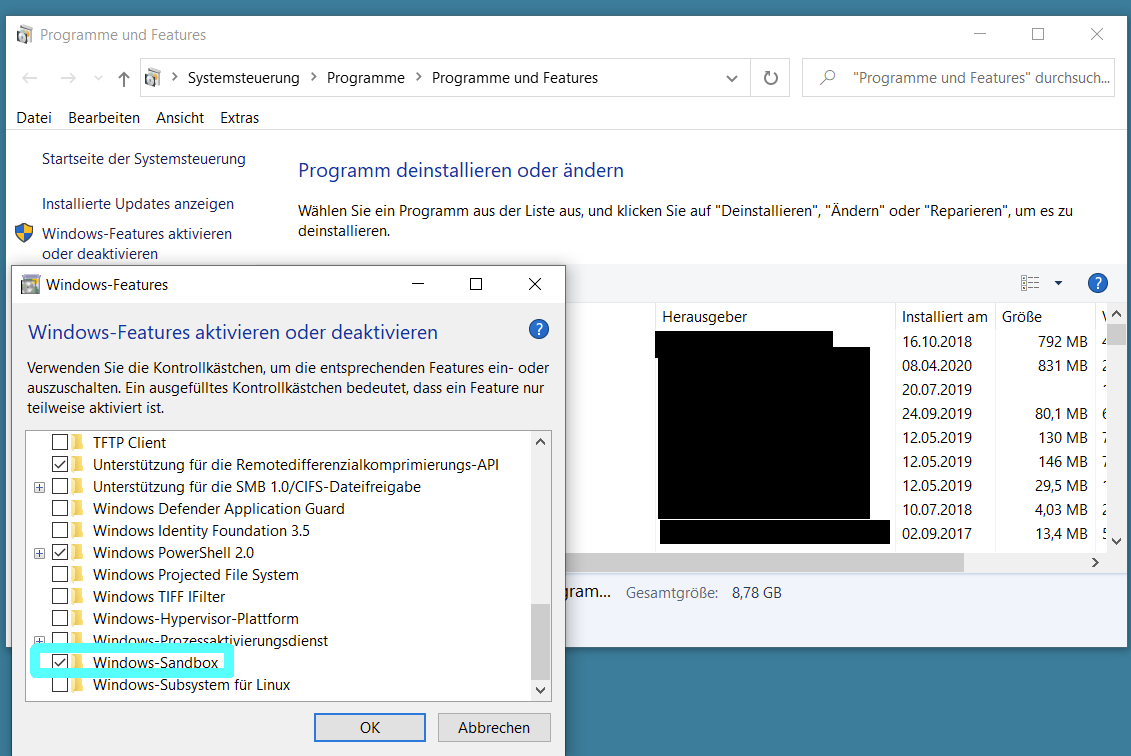Viewport: 1131px width, 756px height.
Task: Minimize the Programme und Features window
Action: pos(980,34)
